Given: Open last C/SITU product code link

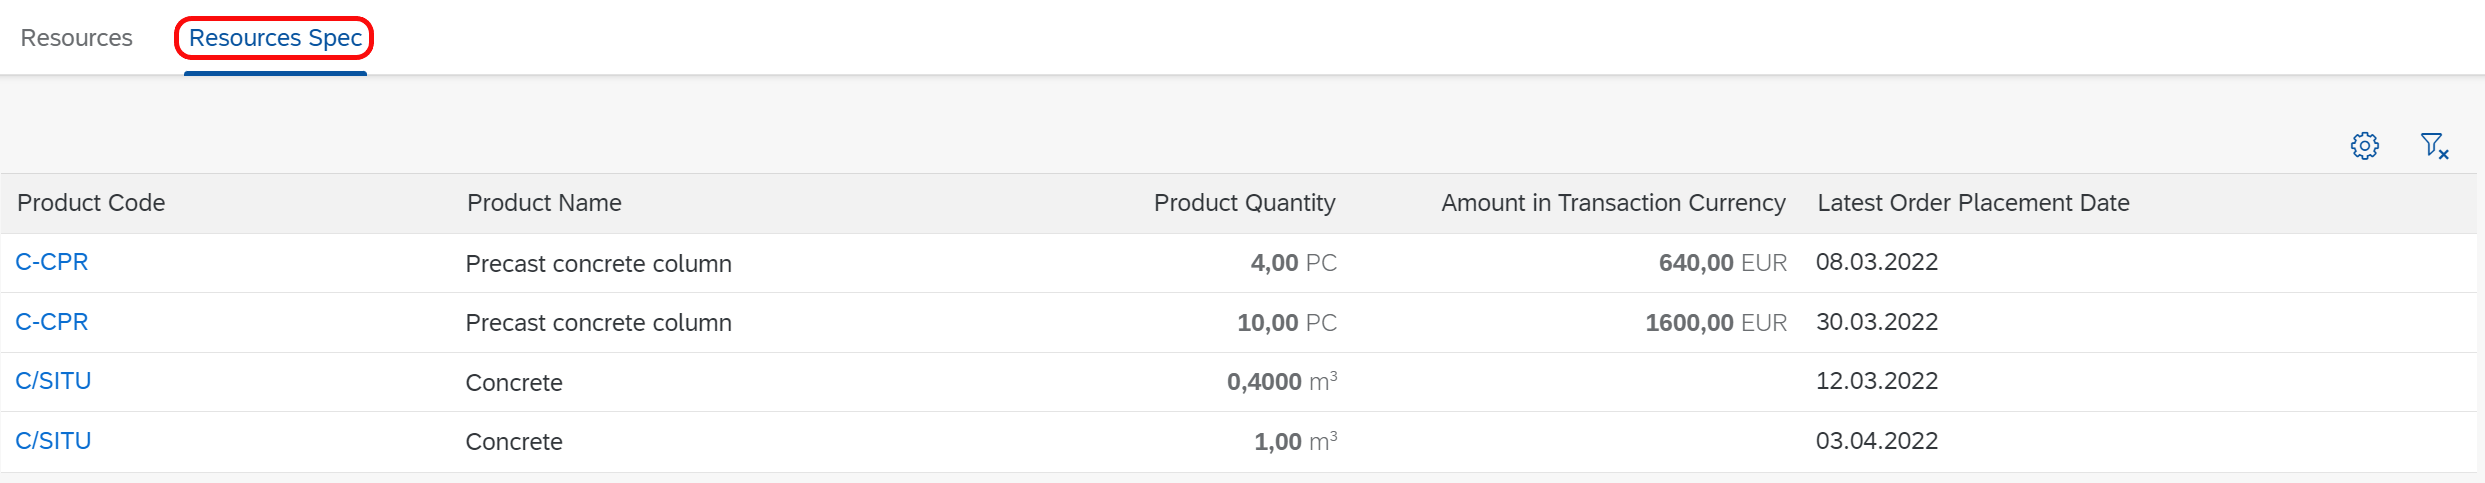Looking at the screenshot, I should pyautogui.click(x=53, y=441).
